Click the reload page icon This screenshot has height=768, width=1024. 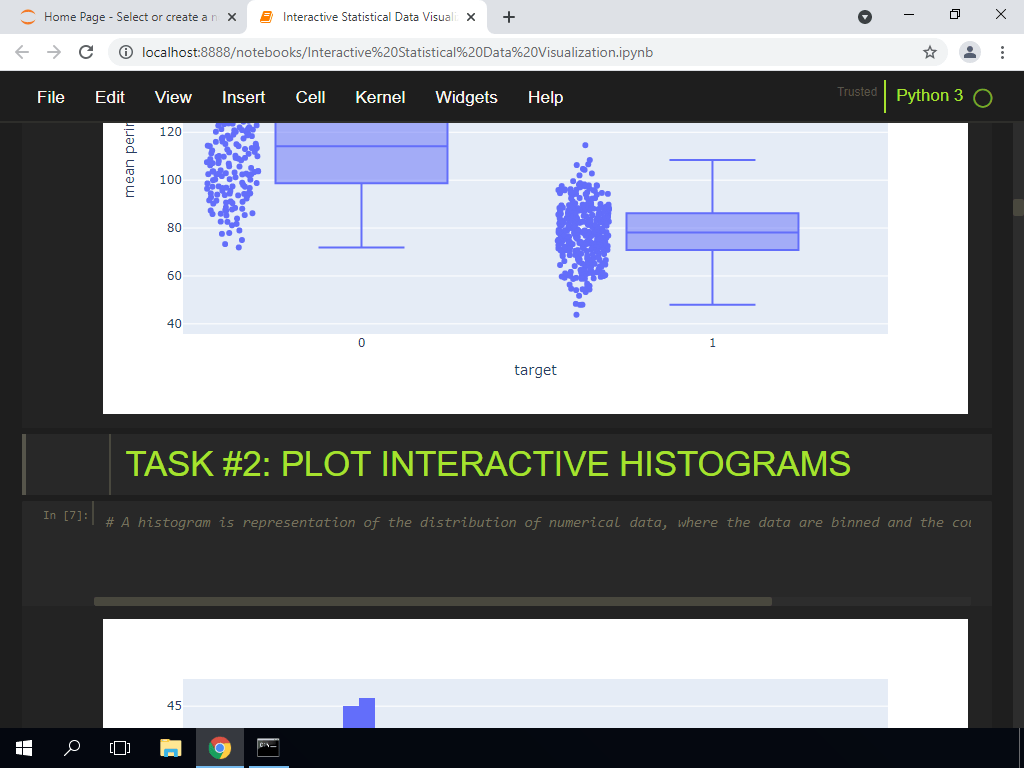tap(85, 51)
